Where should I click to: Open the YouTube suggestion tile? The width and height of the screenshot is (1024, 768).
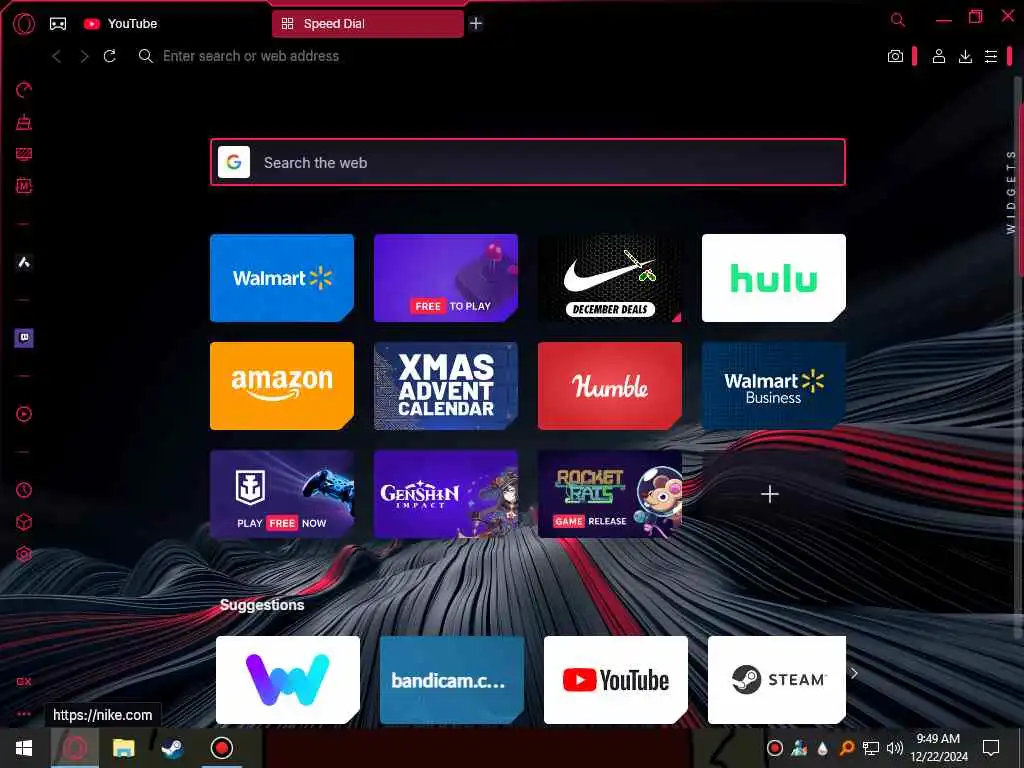(616, 680)
